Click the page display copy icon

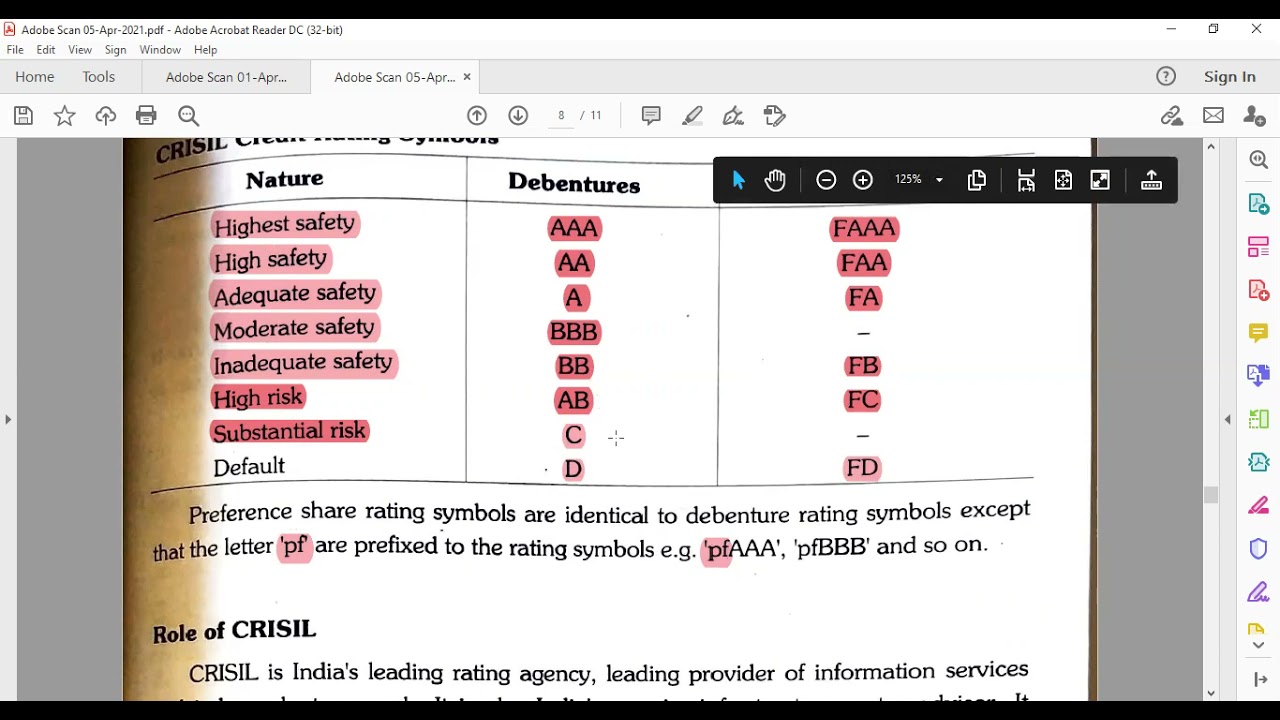tap(977, 180)
